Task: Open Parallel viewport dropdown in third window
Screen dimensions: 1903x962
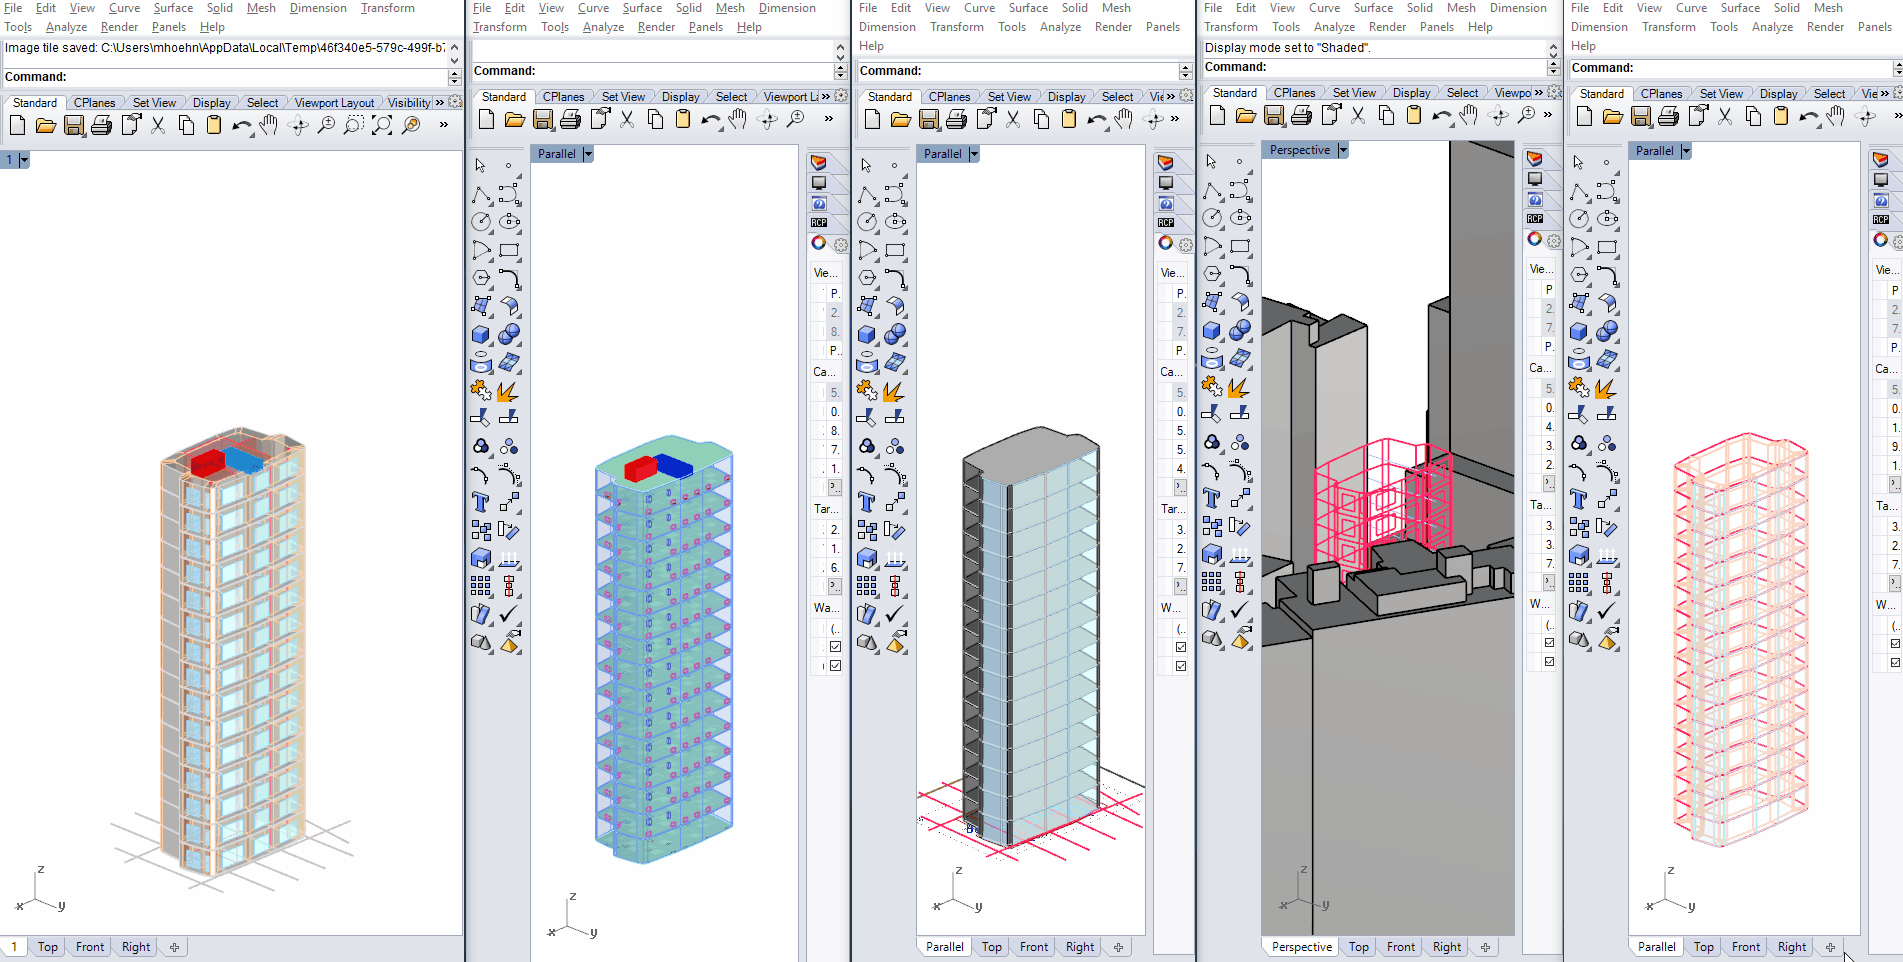Action: 974,154
